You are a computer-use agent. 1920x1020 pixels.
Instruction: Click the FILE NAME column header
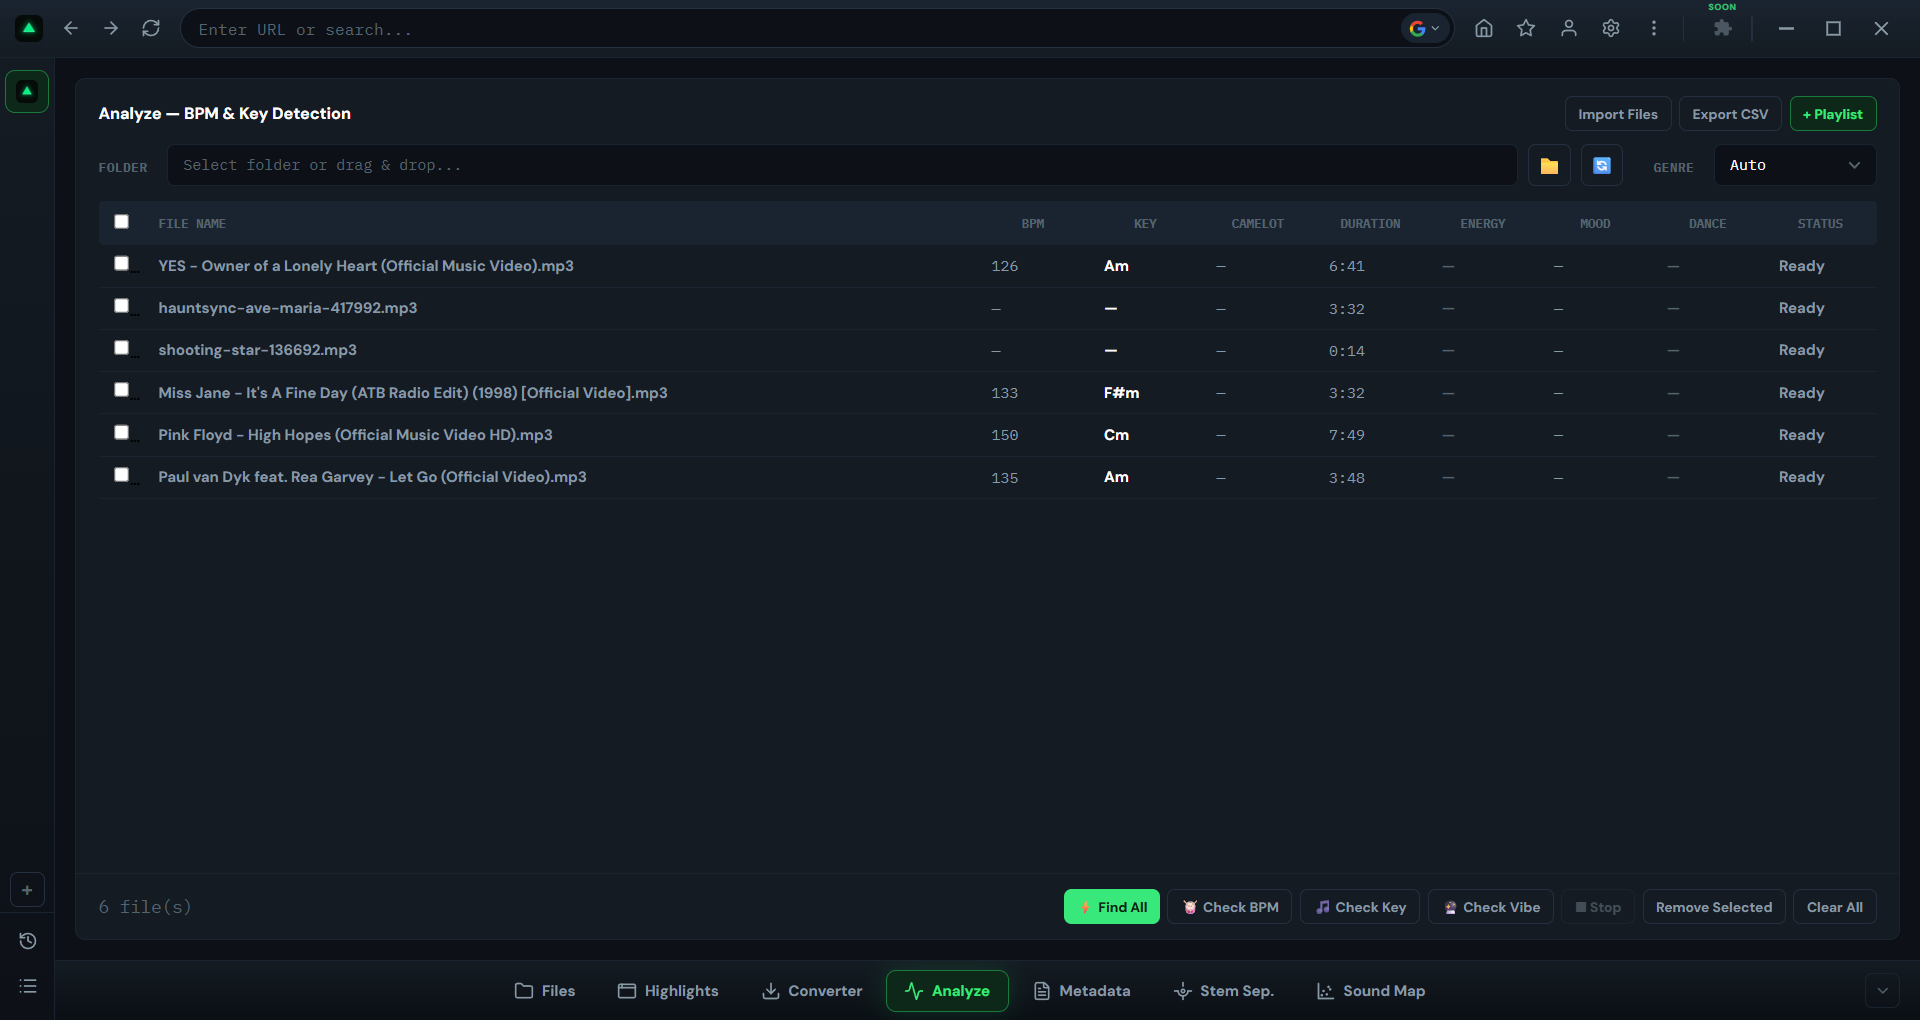[x=192, y=224]
